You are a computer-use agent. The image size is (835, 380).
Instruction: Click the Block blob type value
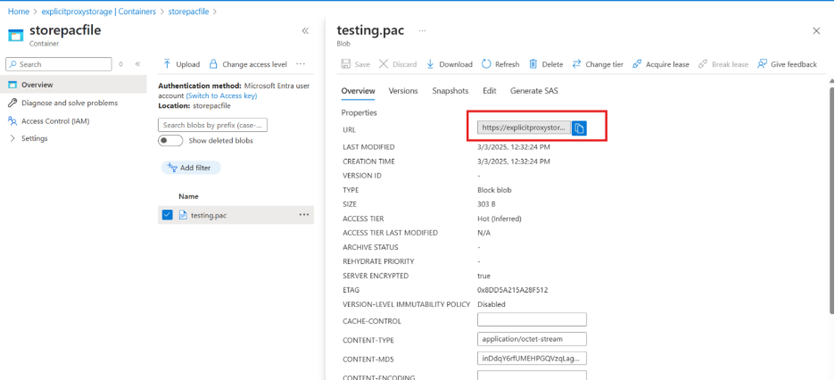coord(494,190)
